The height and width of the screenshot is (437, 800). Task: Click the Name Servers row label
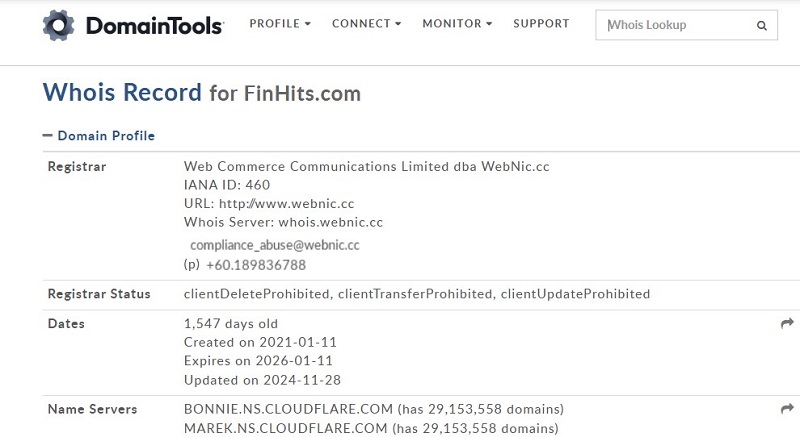pos(92,409)
